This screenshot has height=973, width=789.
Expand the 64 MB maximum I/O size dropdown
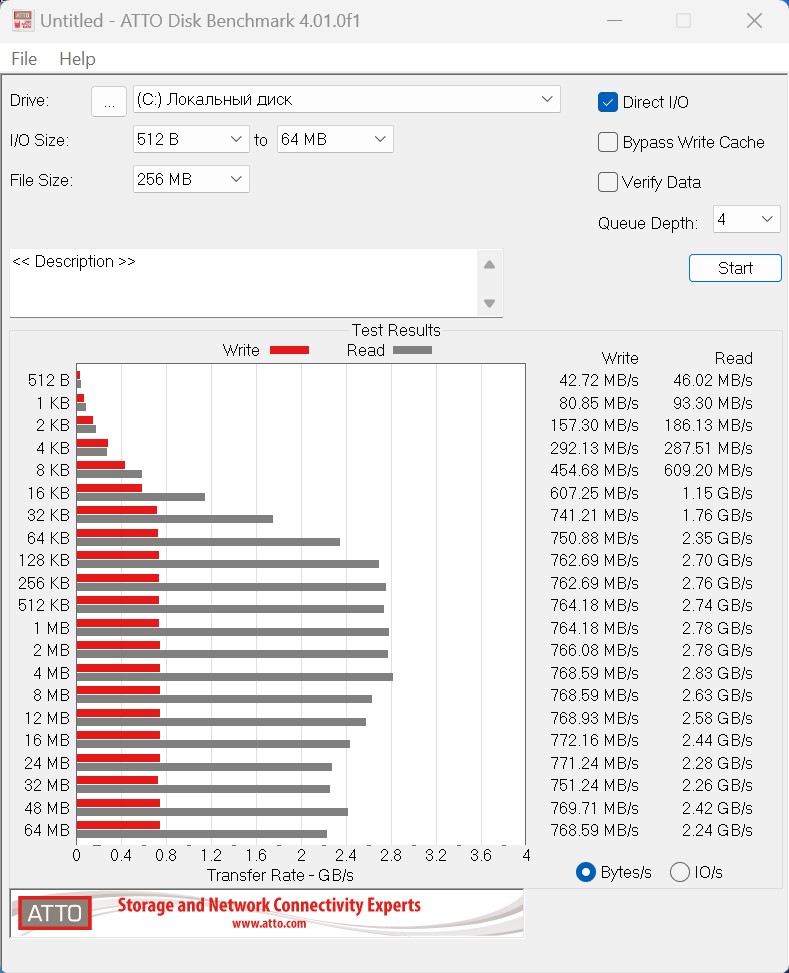coord(335,139)
